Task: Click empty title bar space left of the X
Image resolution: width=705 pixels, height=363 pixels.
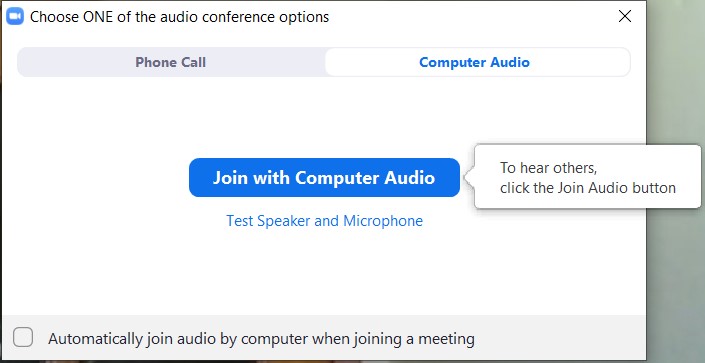Action: pos(472,17)
